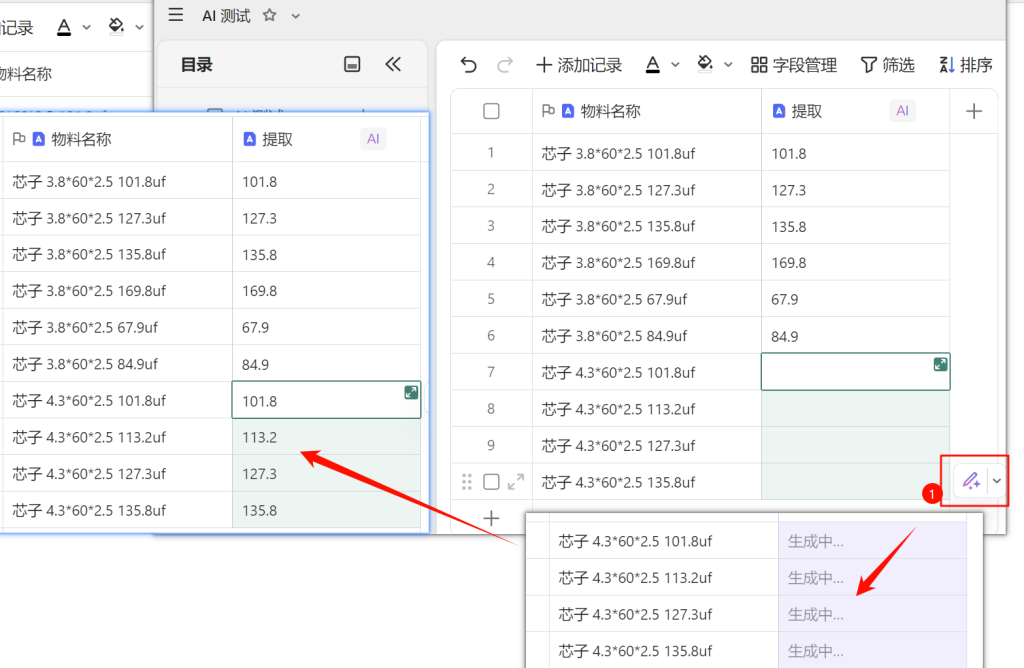1024x668 pixels.
Task: Select main table cell 芯子 3.8*60*2.5 101.8uf
Action: [x=647, y=153]
